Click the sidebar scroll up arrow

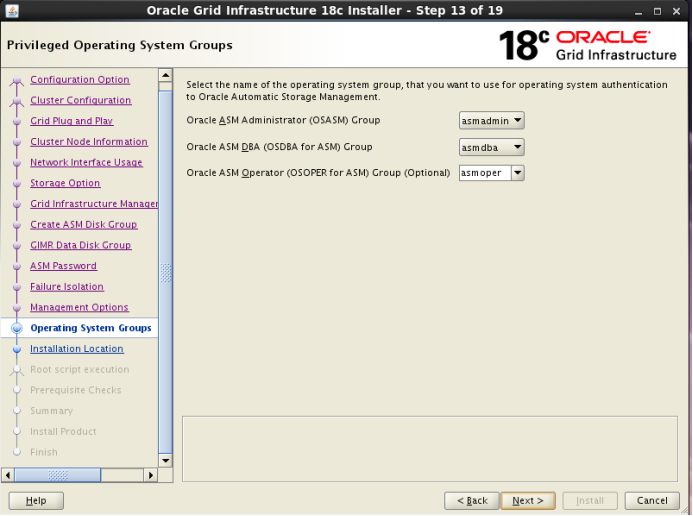point(165,75)
